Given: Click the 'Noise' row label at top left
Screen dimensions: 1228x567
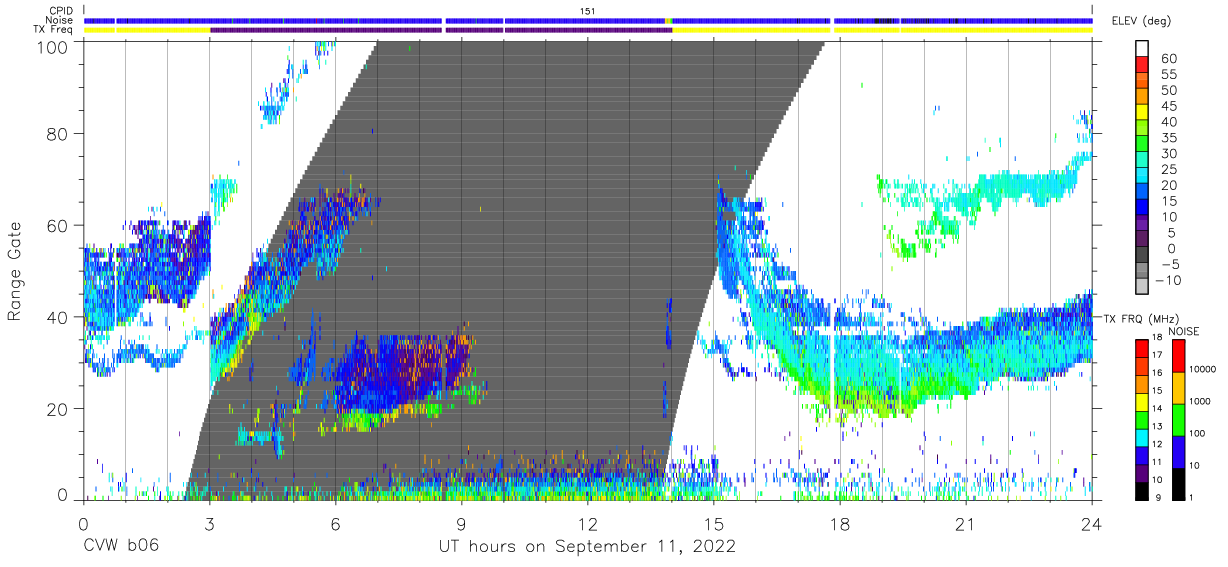Looking at the screenshot, I should (61, 20).
